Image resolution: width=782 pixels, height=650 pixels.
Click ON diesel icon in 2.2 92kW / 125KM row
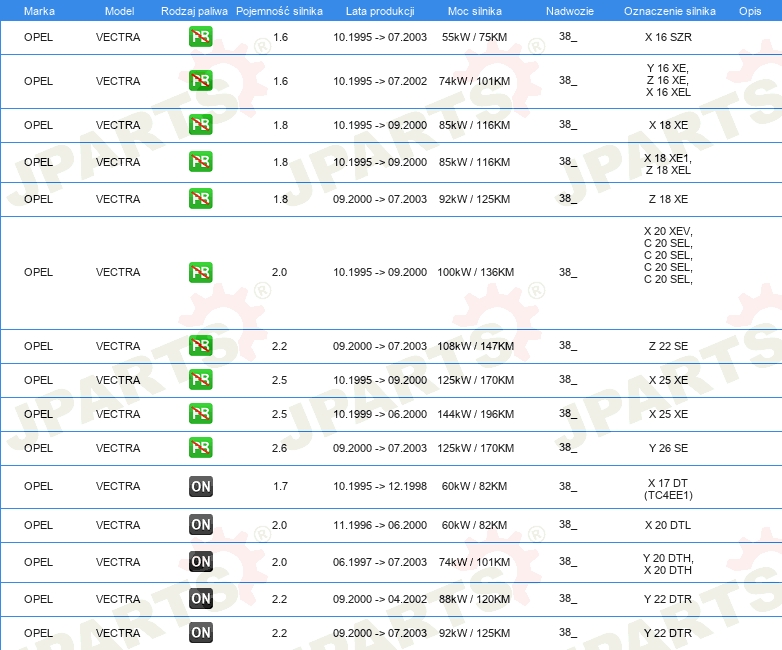[200, 633]
